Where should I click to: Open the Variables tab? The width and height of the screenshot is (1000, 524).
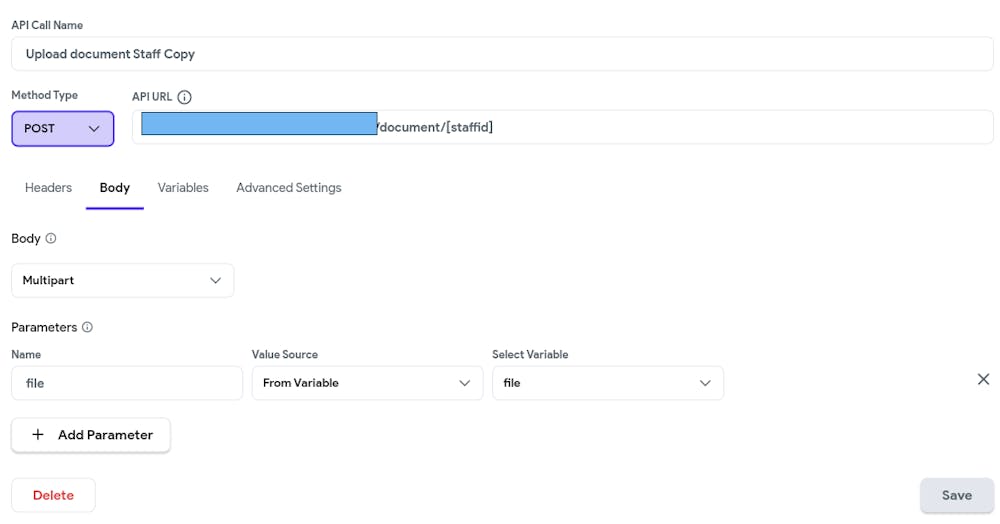[x=183, y=188]
